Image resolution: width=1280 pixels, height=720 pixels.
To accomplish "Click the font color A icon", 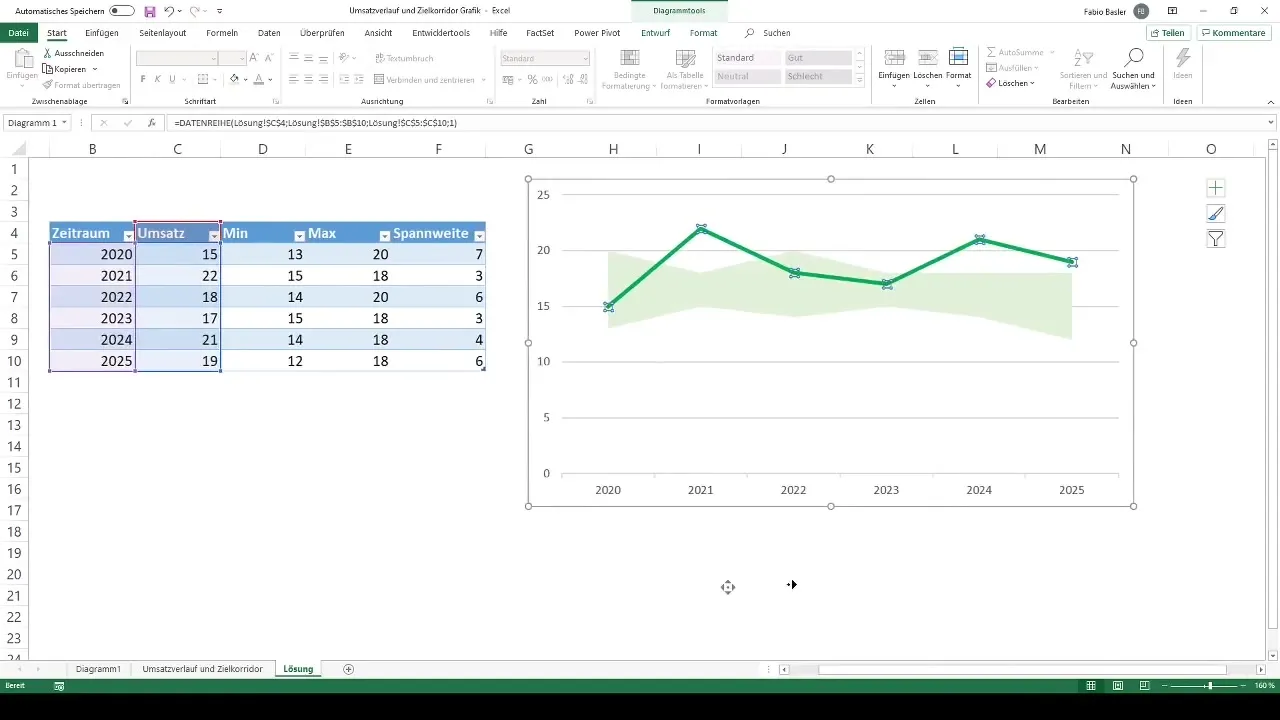I will pyautogui.click(x=258, y=79).
